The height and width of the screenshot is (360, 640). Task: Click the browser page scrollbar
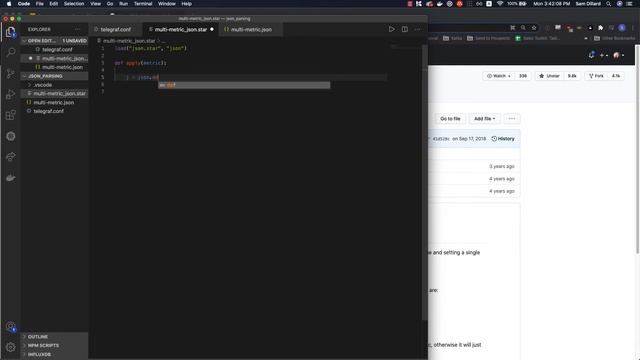tap(637, 149)
